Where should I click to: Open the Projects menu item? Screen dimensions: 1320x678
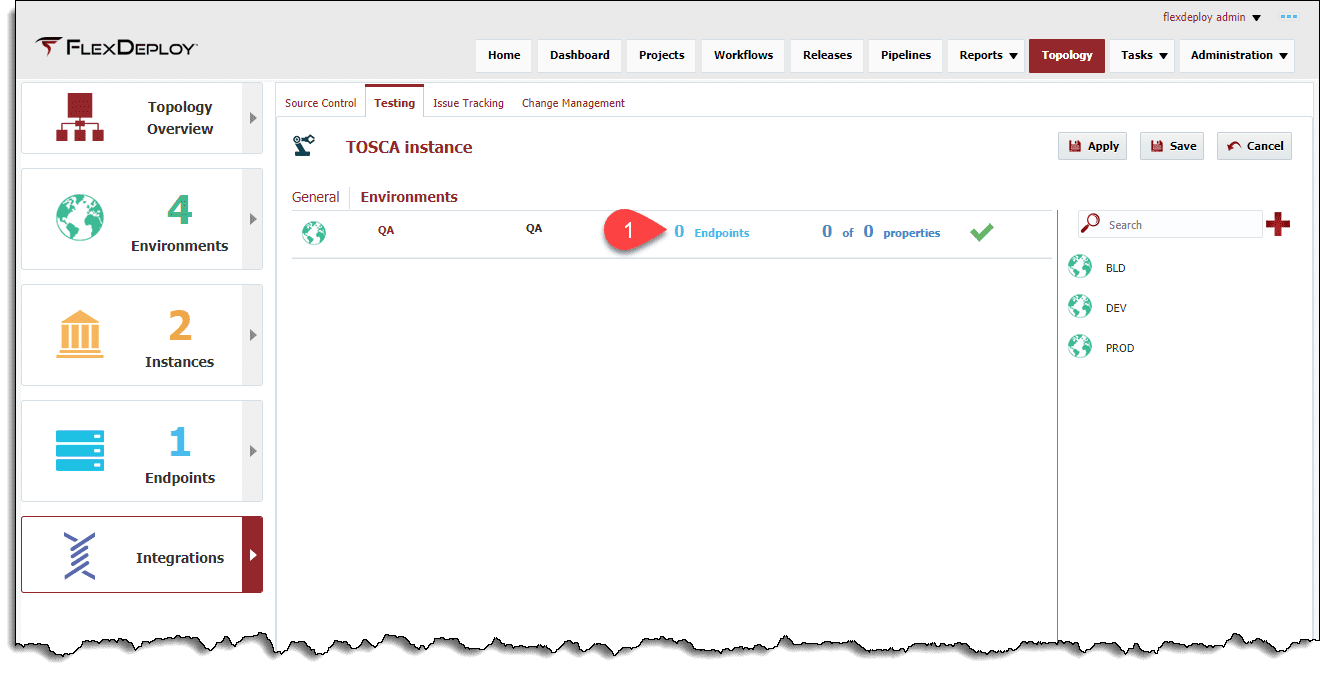point(662,55)
